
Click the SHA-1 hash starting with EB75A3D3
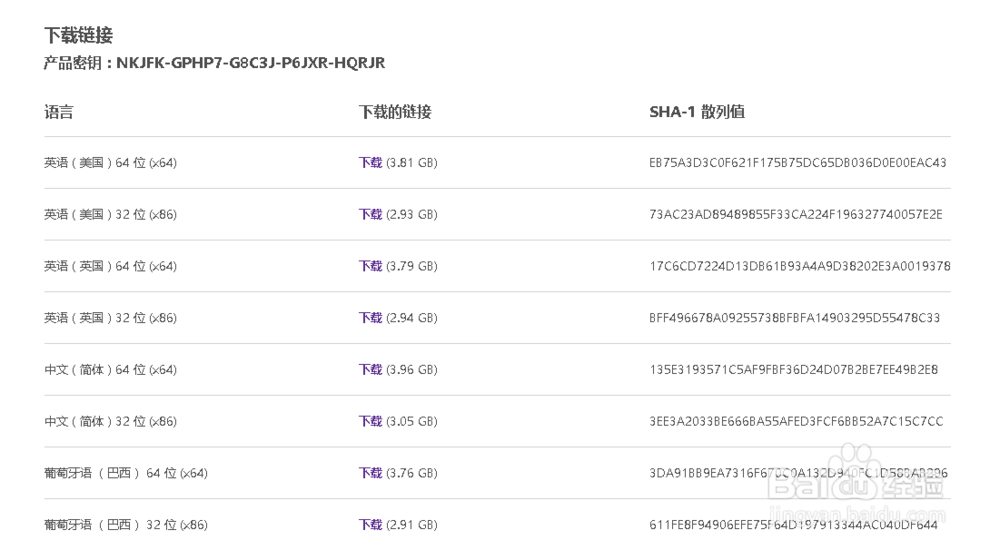coord(797,162)
